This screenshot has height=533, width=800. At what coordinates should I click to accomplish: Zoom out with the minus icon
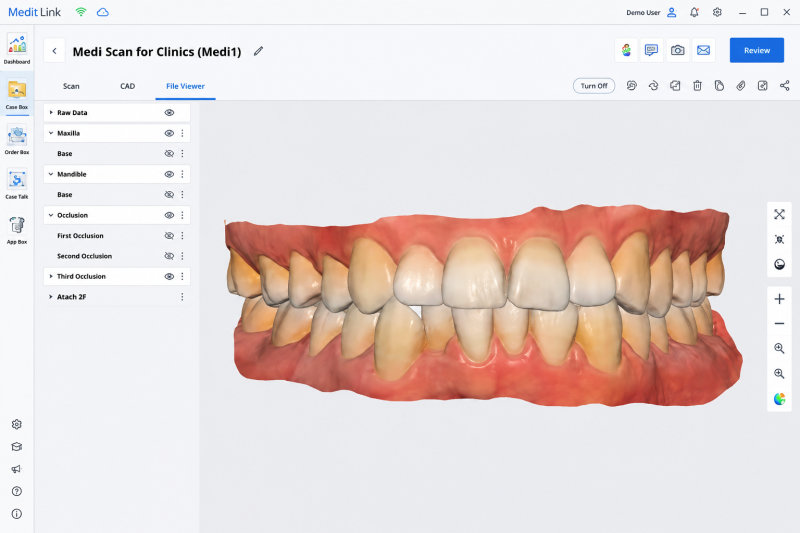(779, 323)
